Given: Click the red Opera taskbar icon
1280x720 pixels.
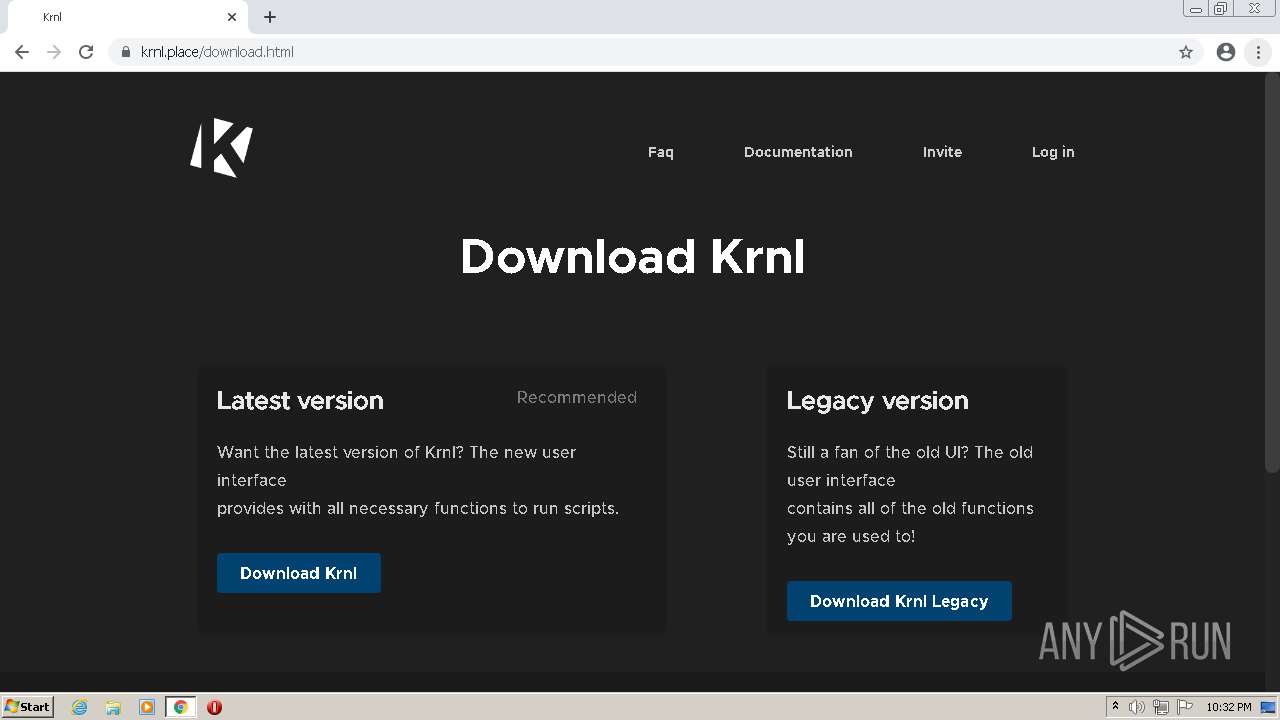Looking at the screenshot, I should click(214, 707).
